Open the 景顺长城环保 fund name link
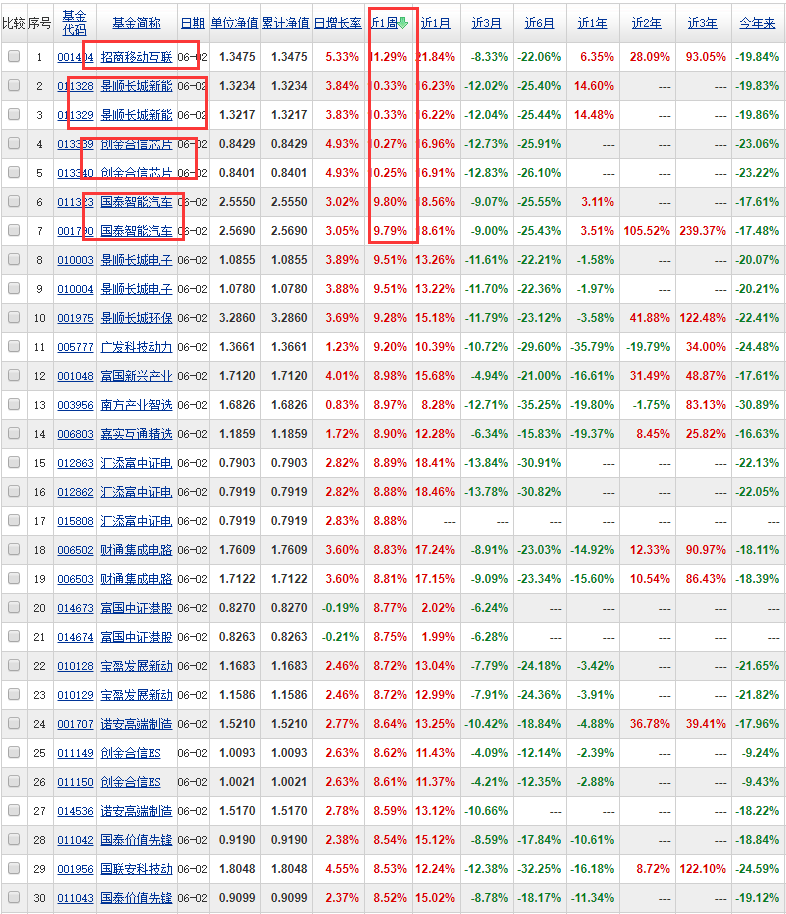The image size is (786, 914). coord(136,318)
